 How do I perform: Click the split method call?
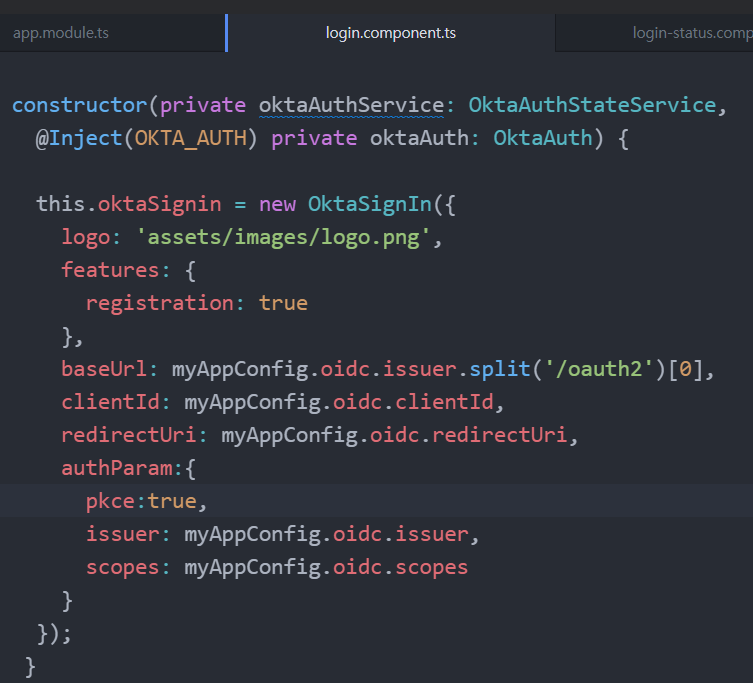click(x=499, y=369)
